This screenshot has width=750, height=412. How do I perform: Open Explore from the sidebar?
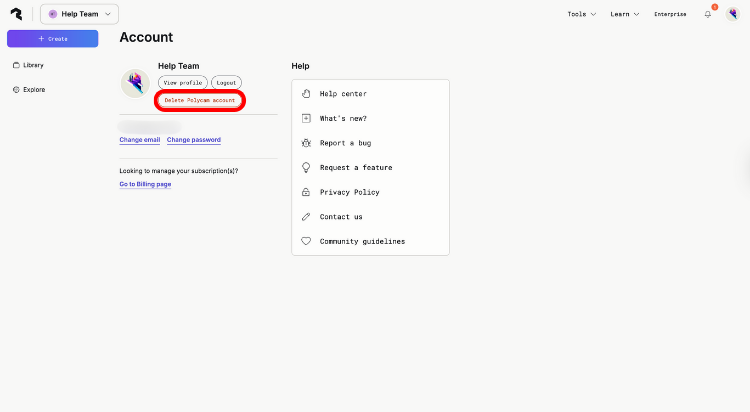tap(34, 90)
